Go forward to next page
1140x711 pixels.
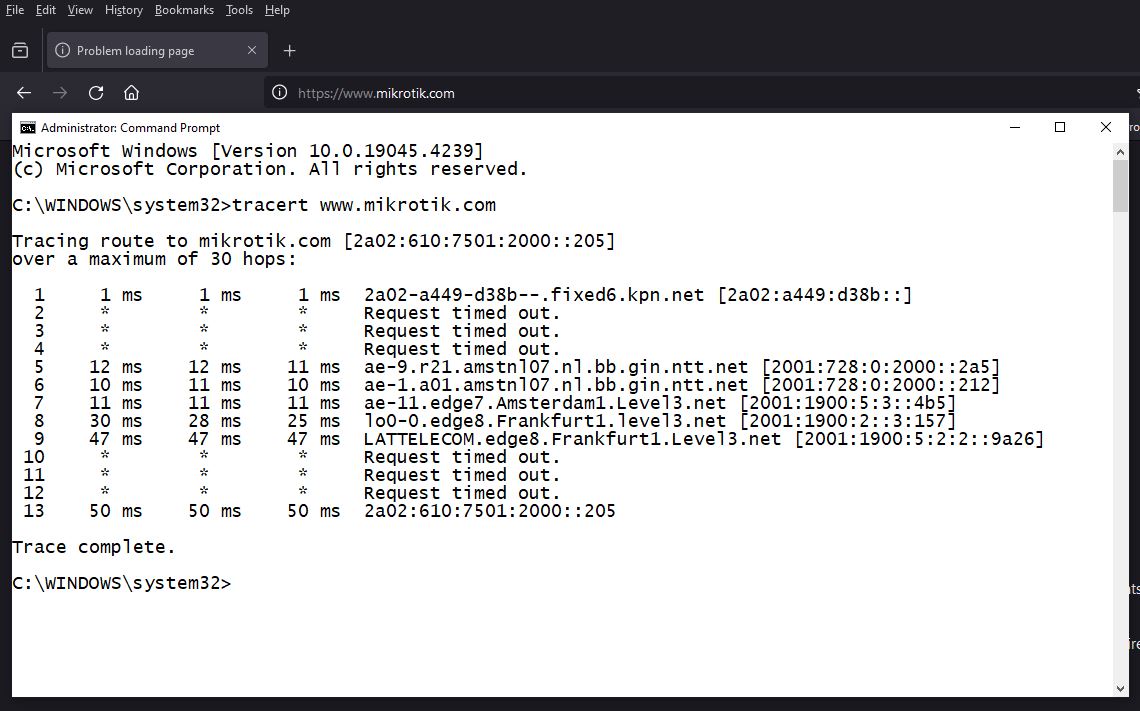click(60, 93)
